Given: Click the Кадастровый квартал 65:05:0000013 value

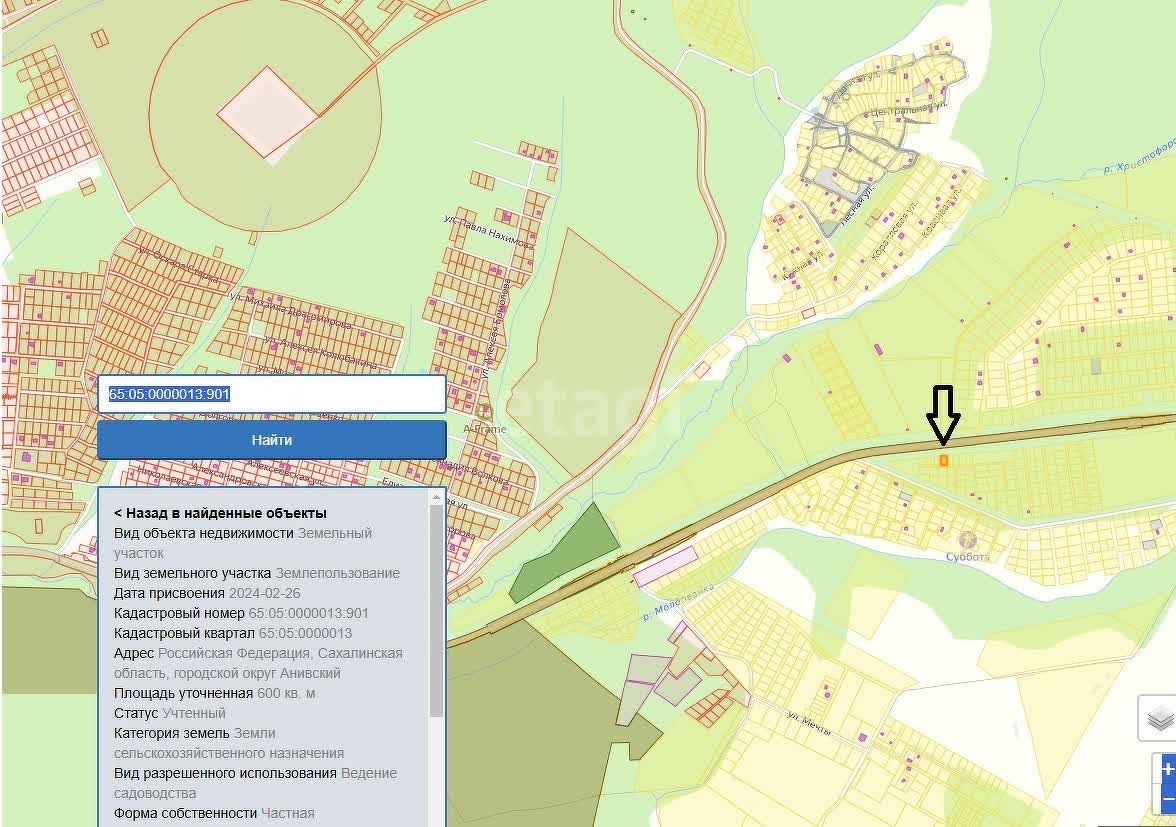Looking at the screenshot, I should point(305,633).
